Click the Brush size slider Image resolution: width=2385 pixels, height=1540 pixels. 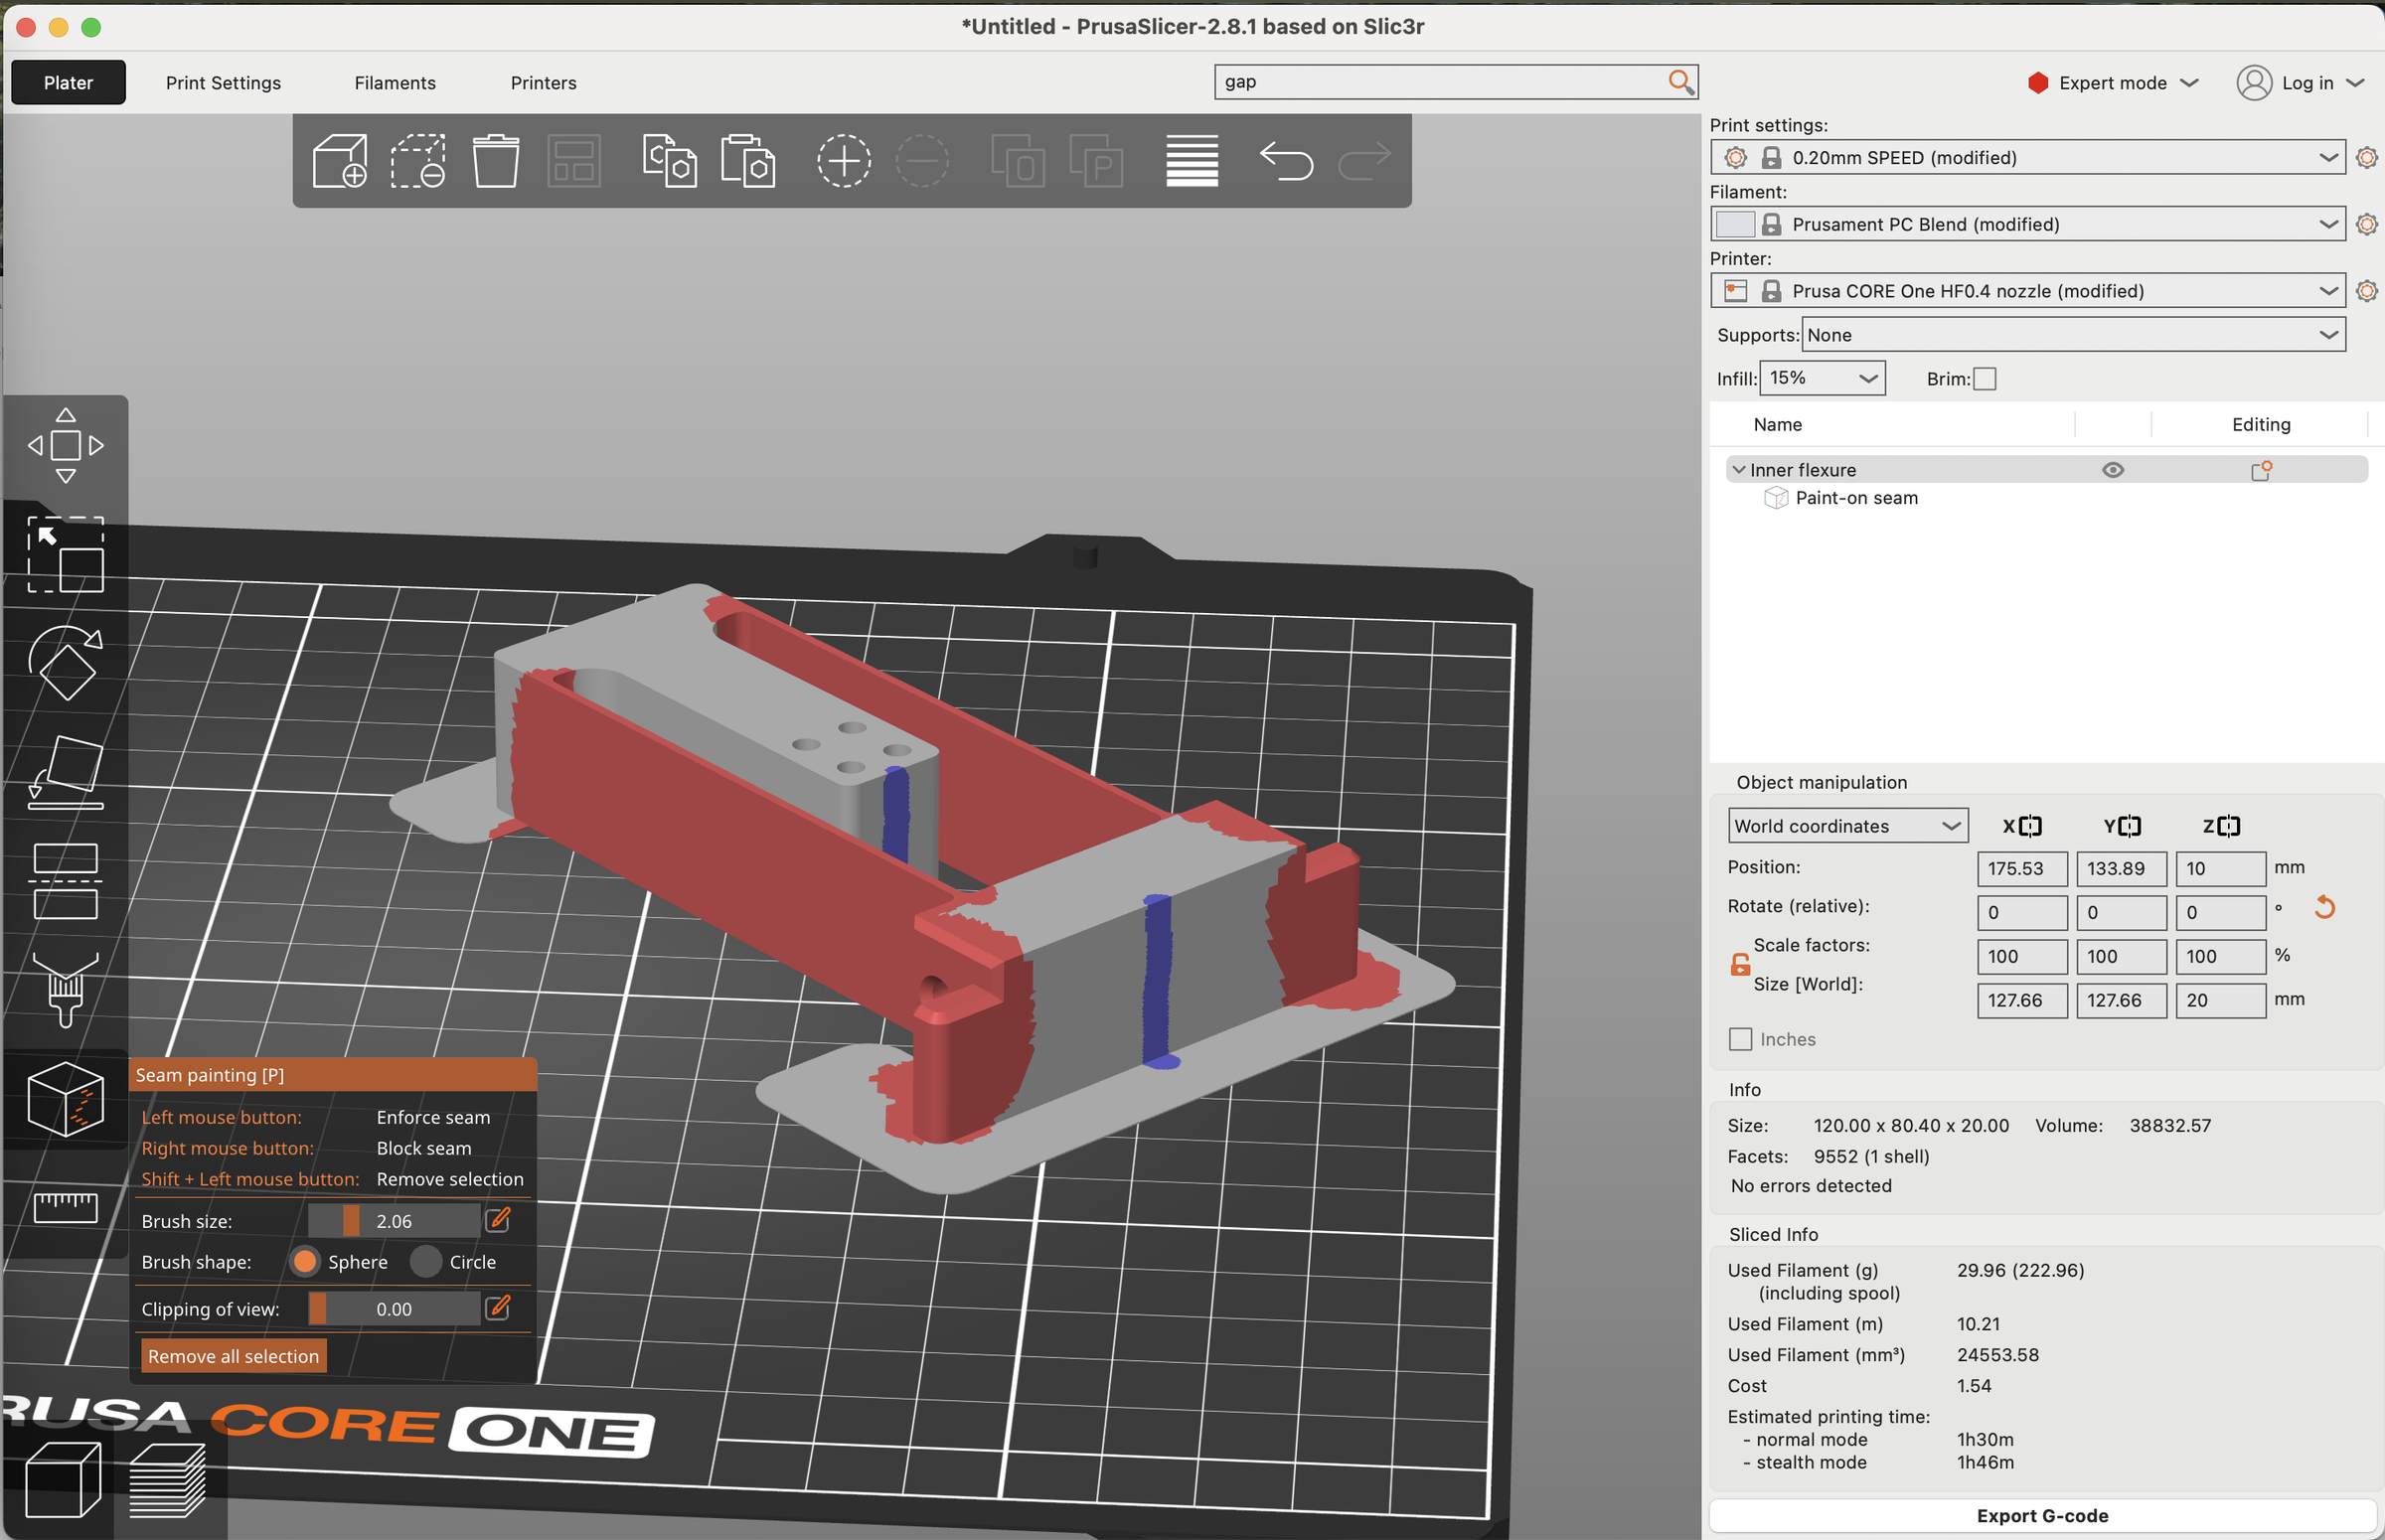394,1221
